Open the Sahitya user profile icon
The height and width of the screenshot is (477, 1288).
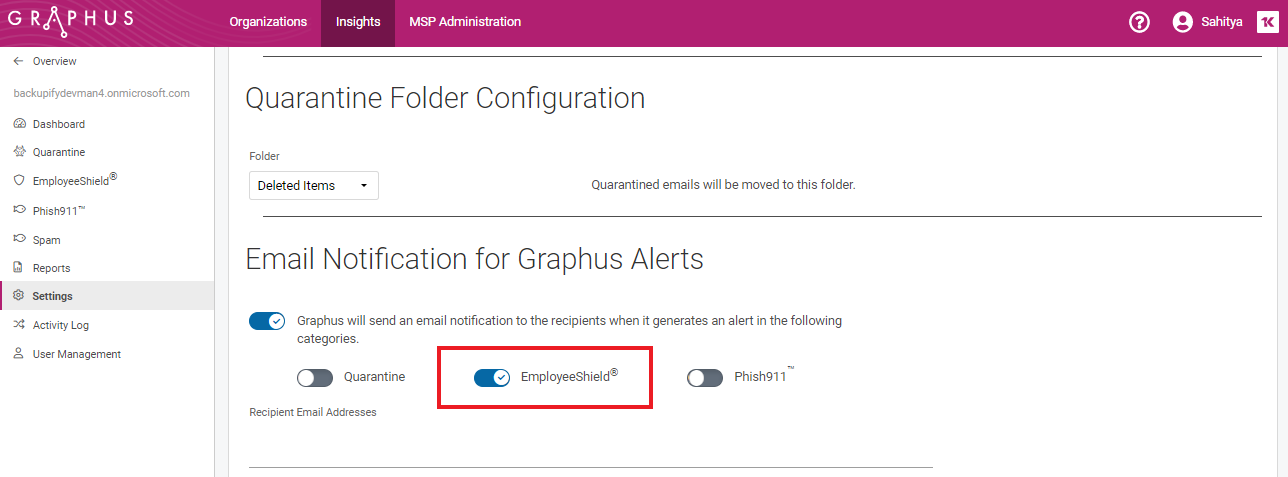(x=1183, y=22)
